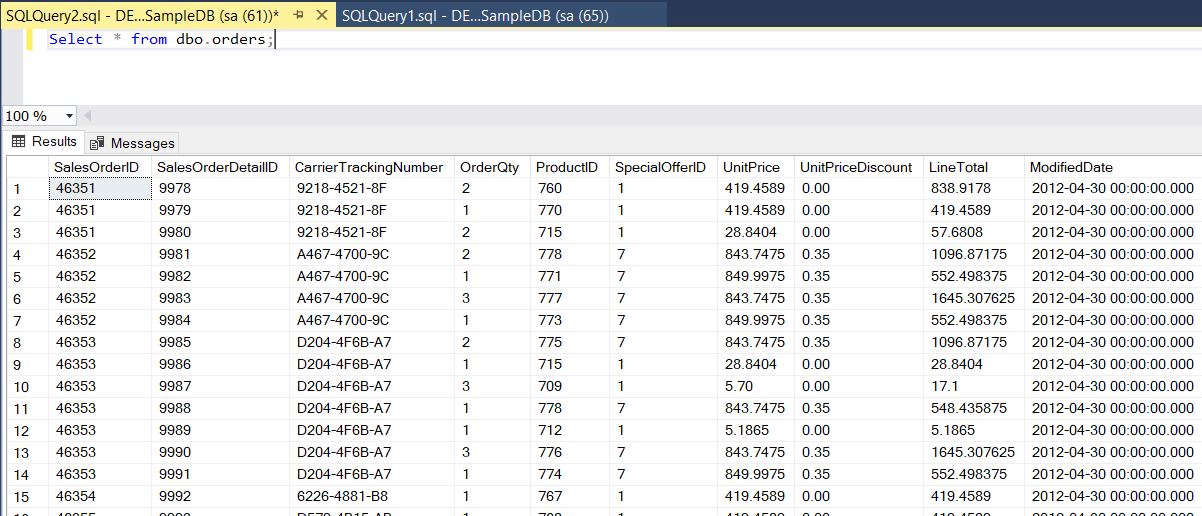Select the ModifiedDate column header
The height and width of the screenshot is (516, 1202).
pyautogui.click(x=1070, y=167)
